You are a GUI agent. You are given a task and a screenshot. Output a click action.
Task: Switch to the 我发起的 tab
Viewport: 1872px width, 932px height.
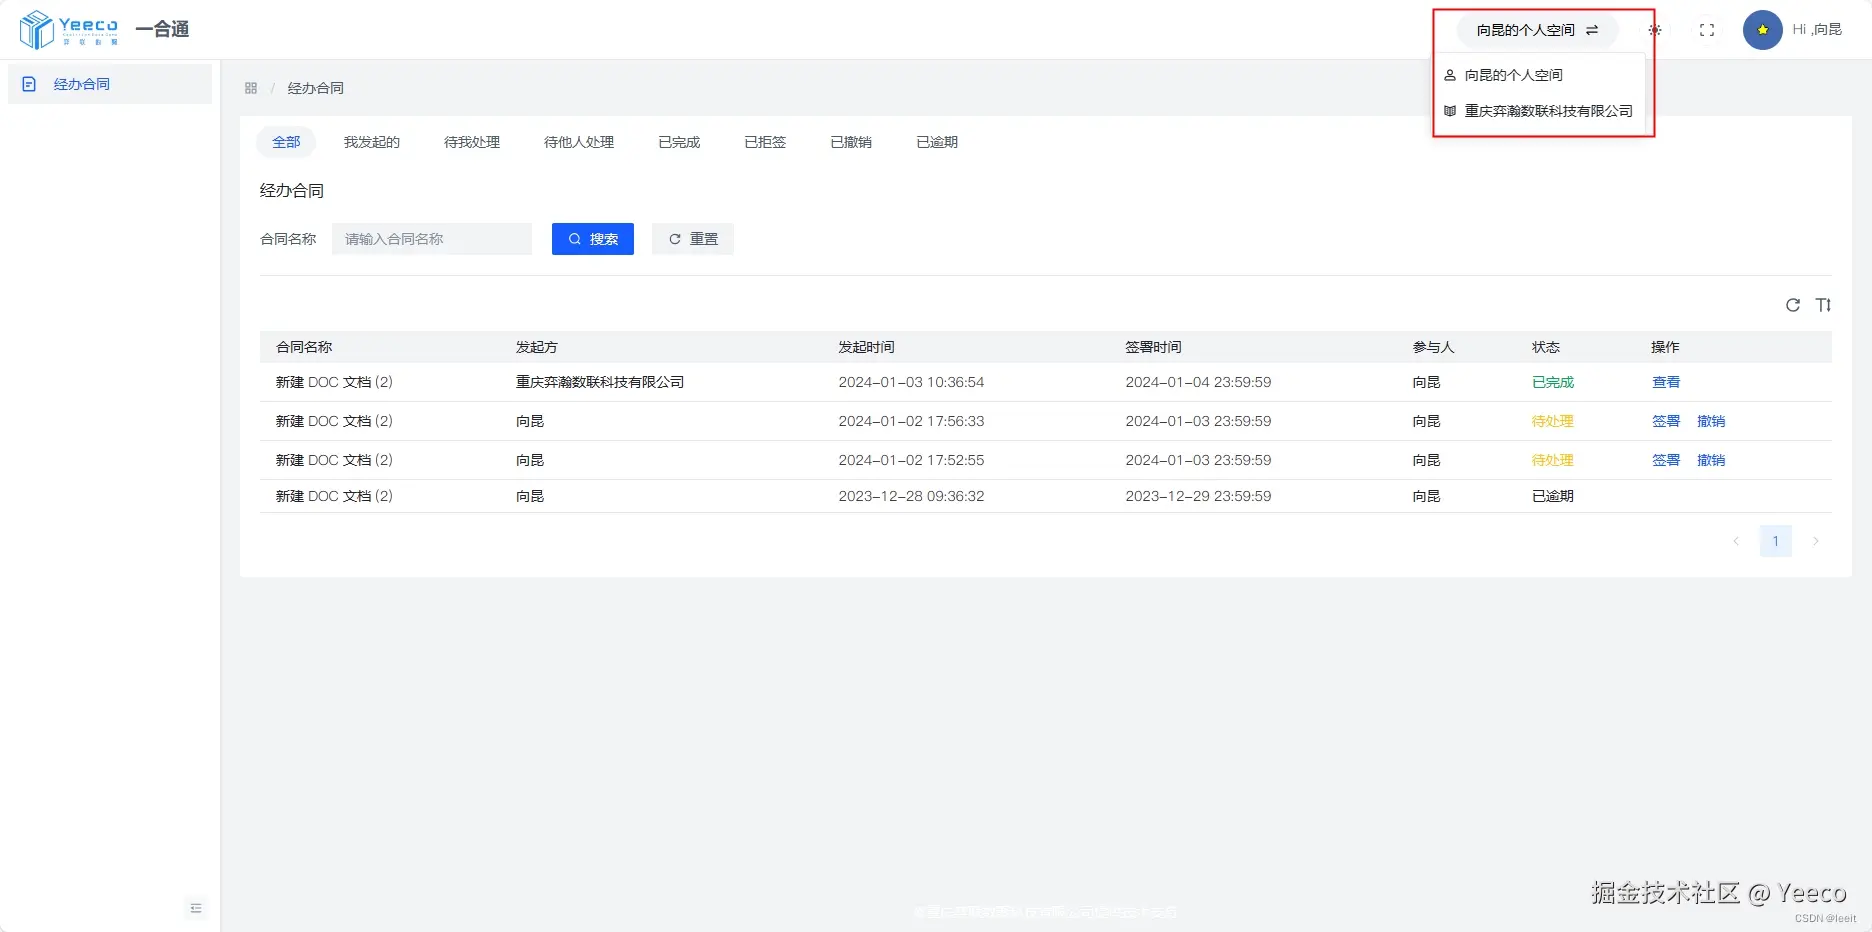tap(372, 142)
